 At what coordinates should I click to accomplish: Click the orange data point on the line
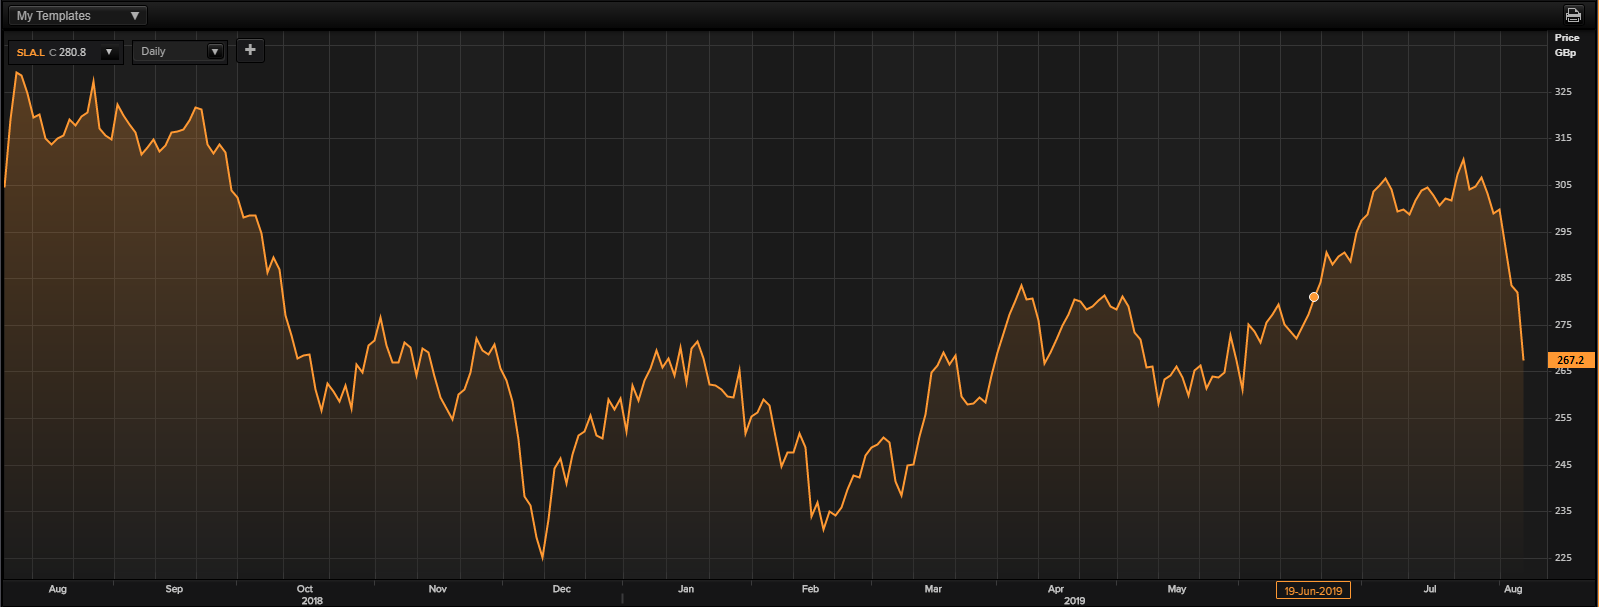pyautogui.click(x=1314, y=297)
